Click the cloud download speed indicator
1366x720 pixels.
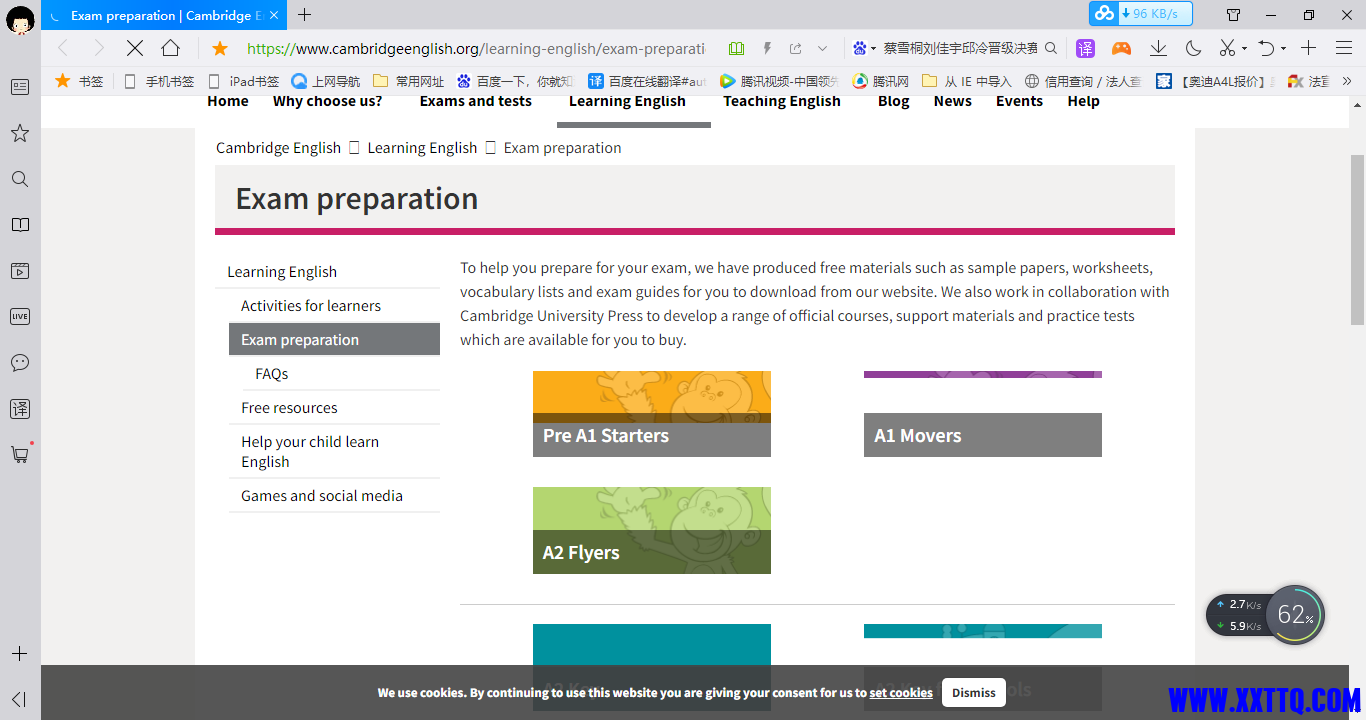(1141, 14)
